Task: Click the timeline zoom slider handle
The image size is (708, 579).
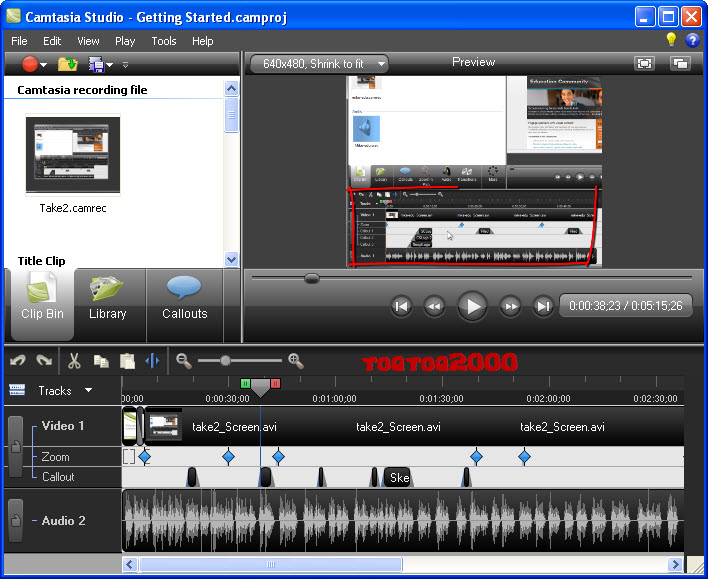Action: 225,360
